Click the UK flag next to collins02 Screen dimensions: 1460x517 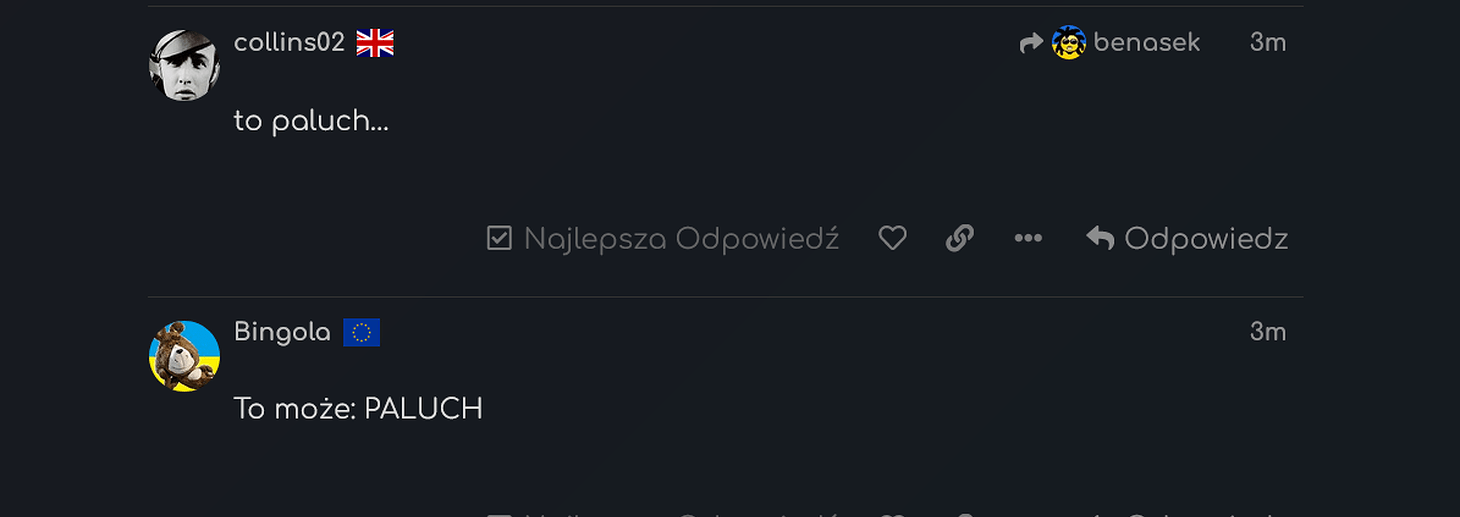375,43
